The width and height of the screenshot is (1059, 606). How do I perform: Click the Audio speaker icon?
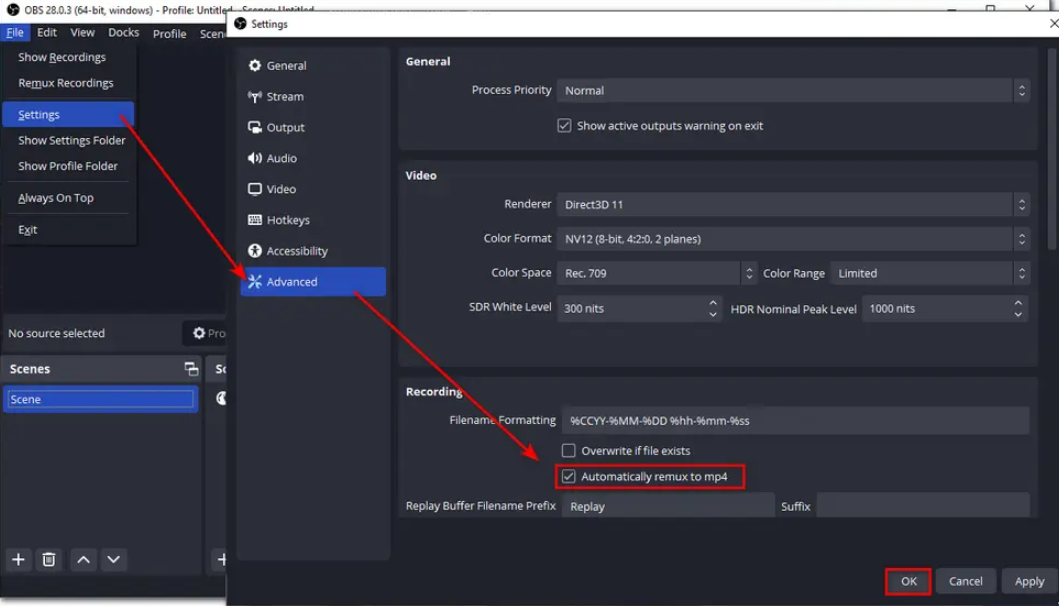click(x=255, y=158)
